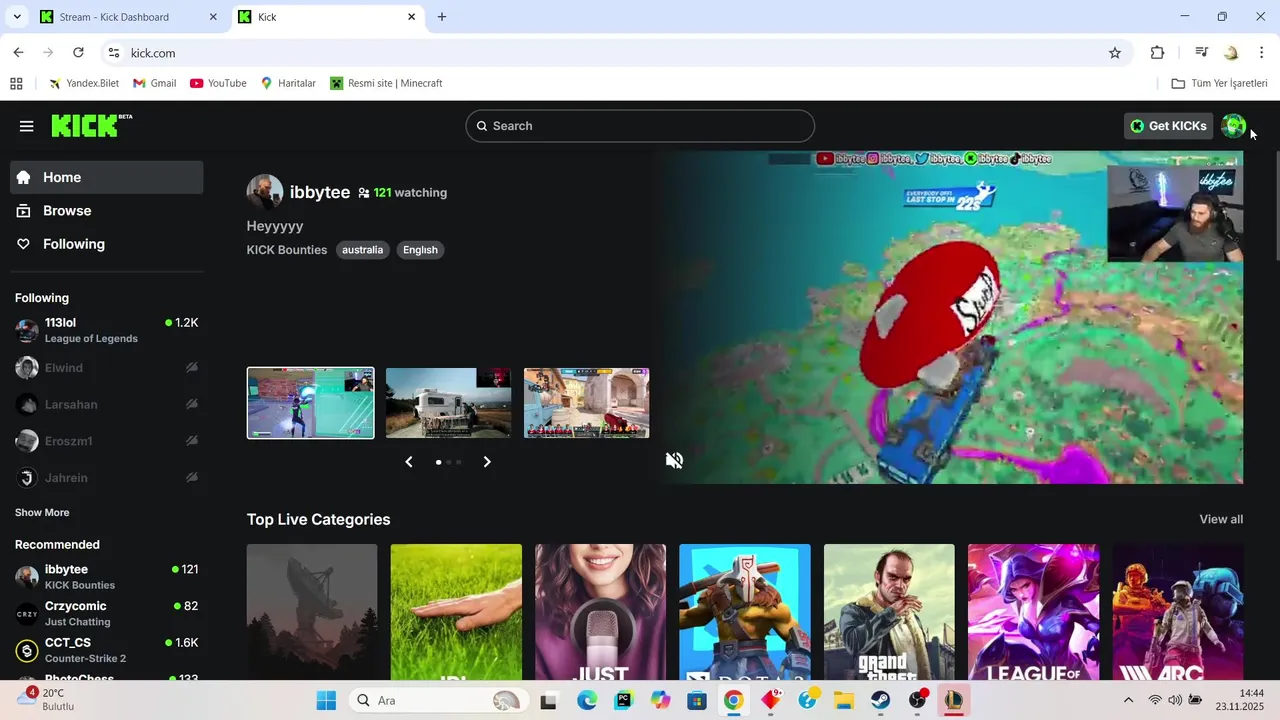Open YouTube bookmark
This screenshot has width=1280, height=720.
pos(218,83)
